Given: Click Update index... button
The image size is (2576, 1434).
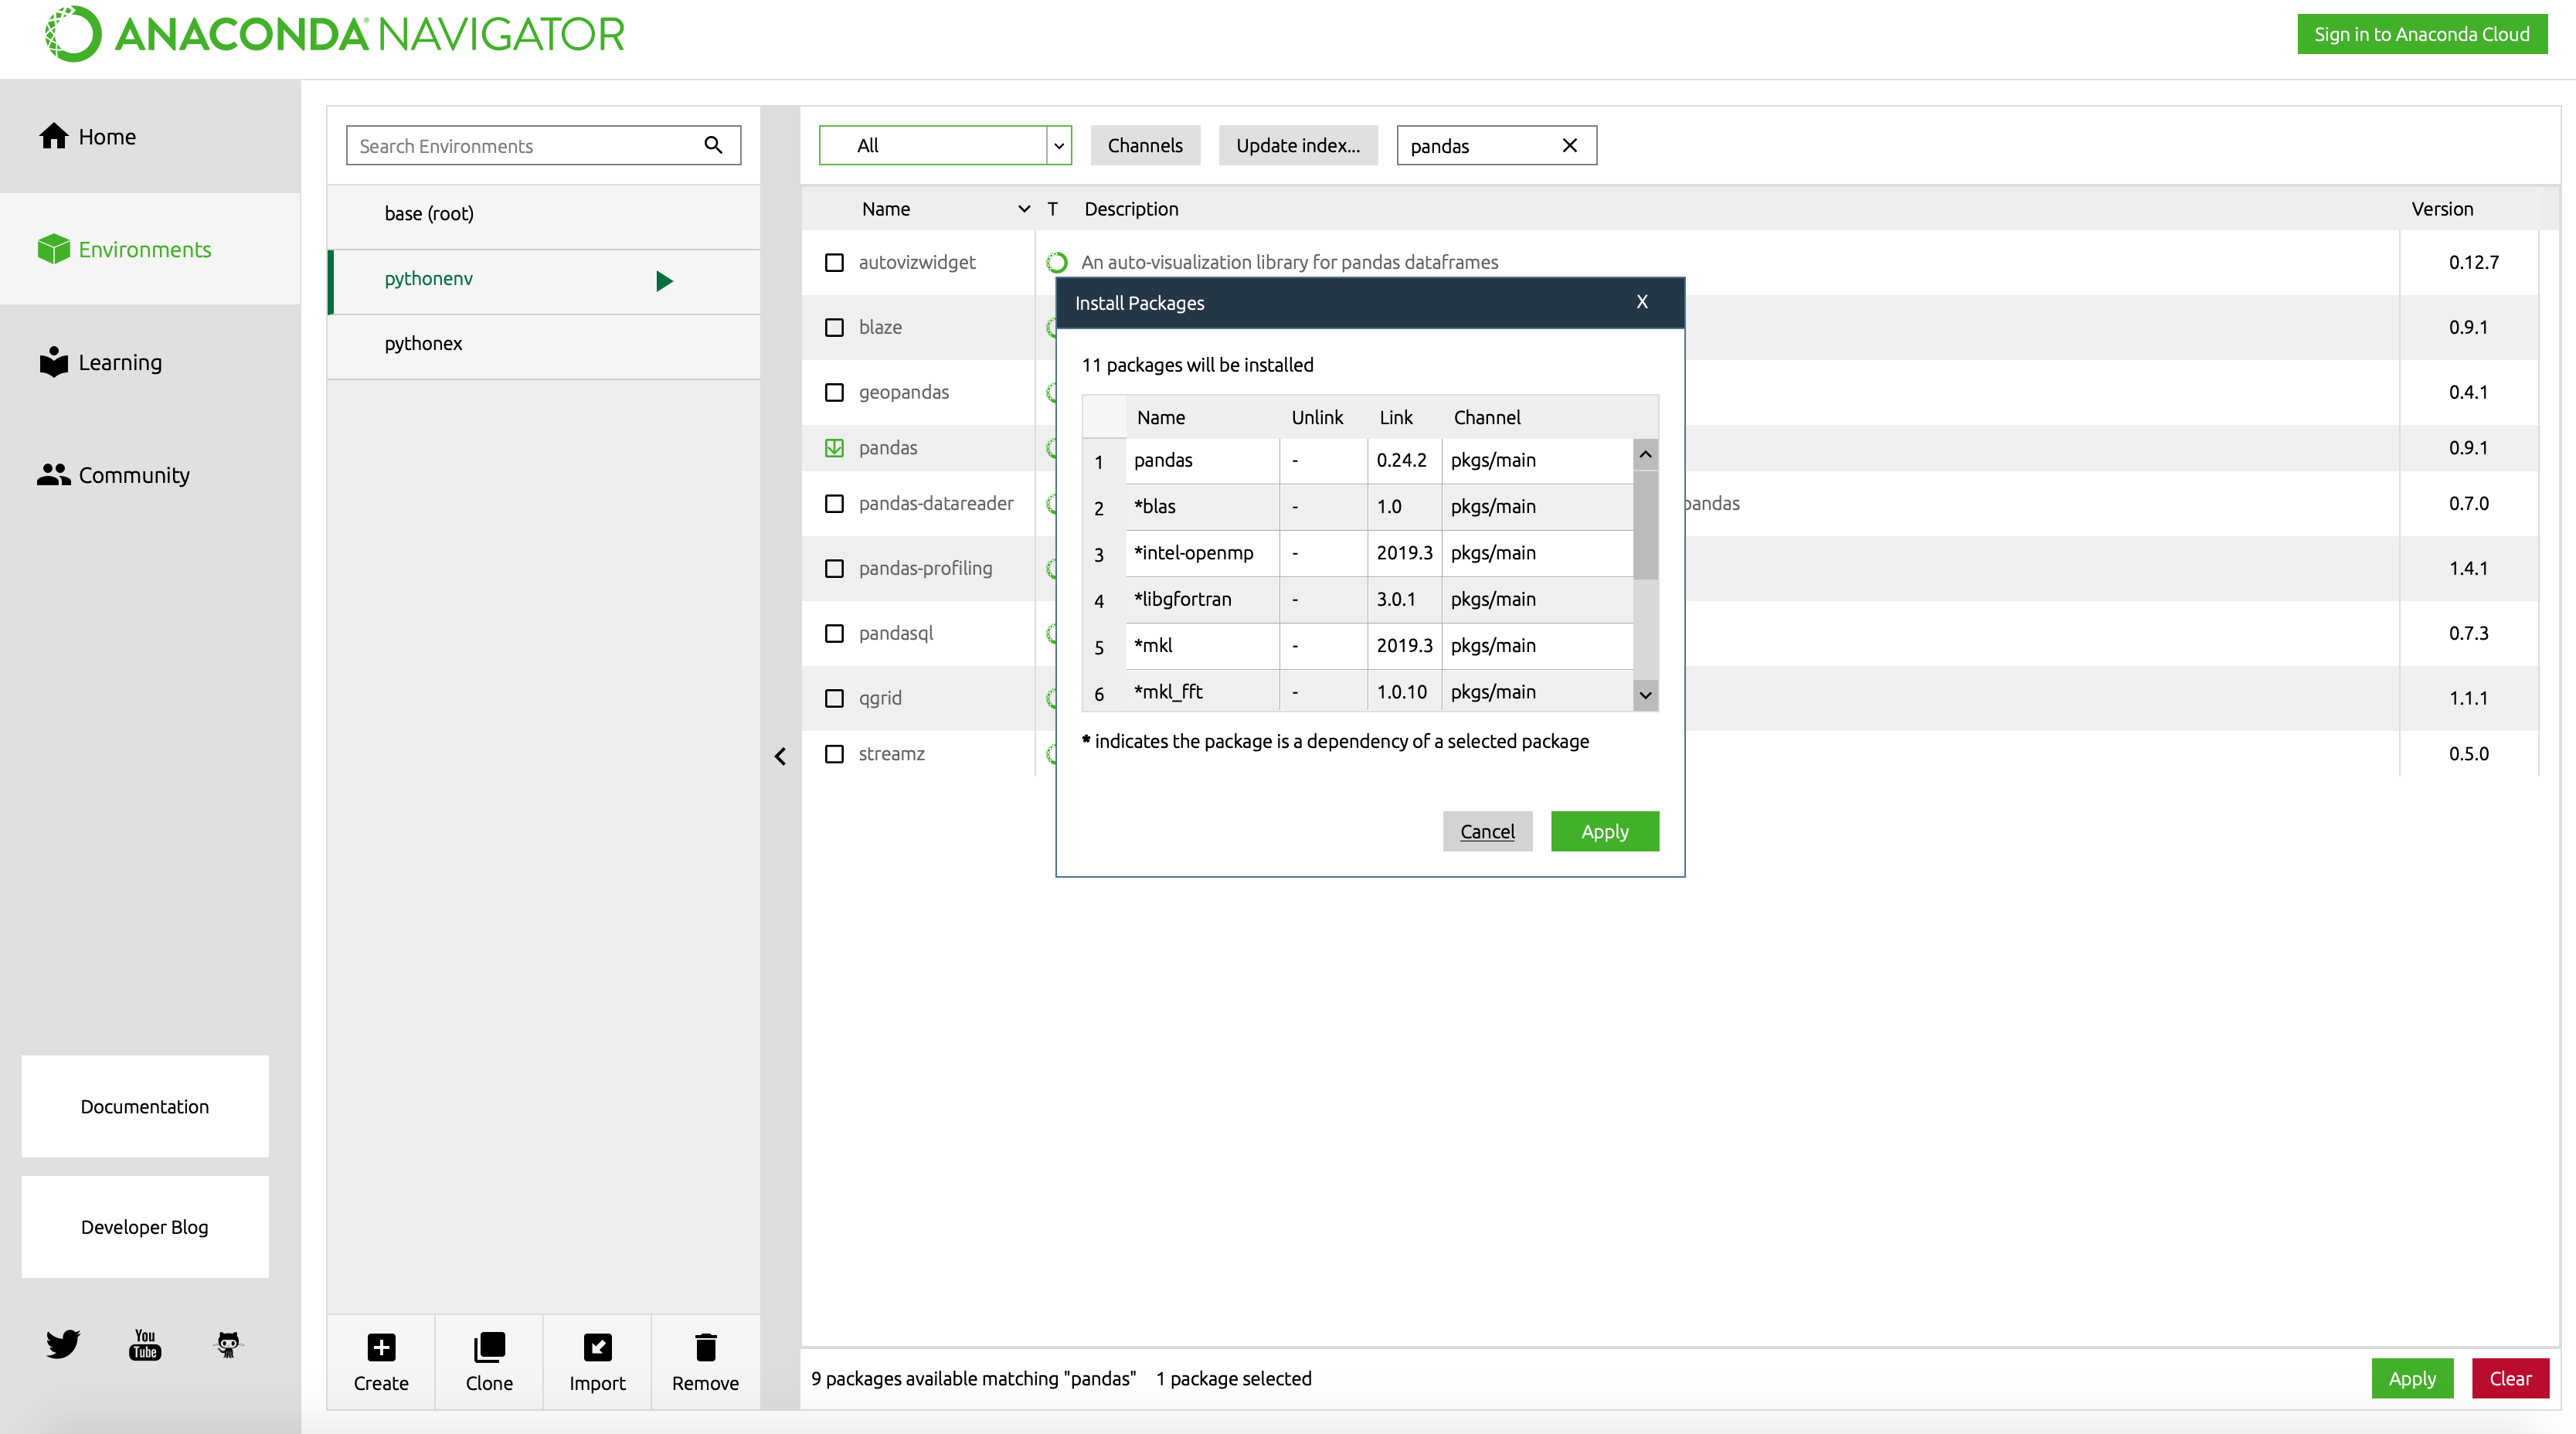Looking at the screenshot, I should click(x=1298, y=145).
